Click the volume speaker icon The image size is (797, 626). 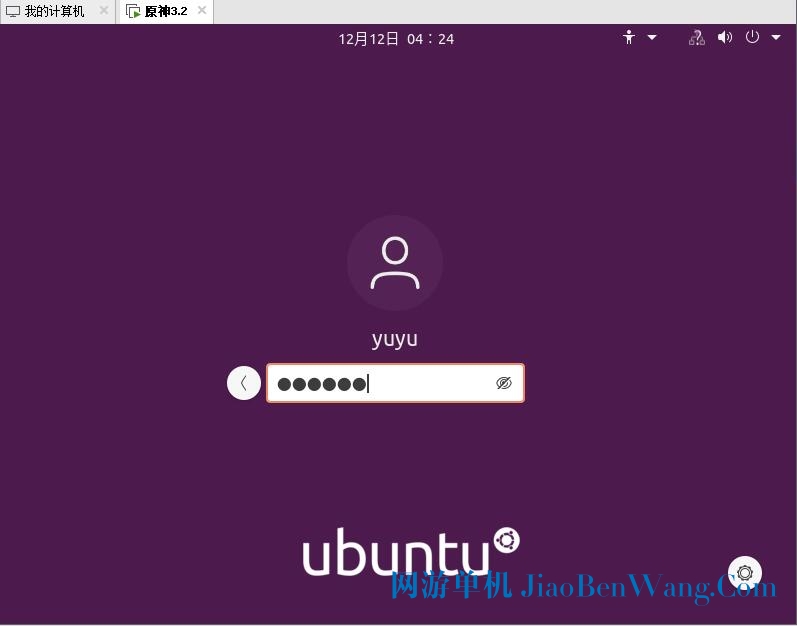725,38
